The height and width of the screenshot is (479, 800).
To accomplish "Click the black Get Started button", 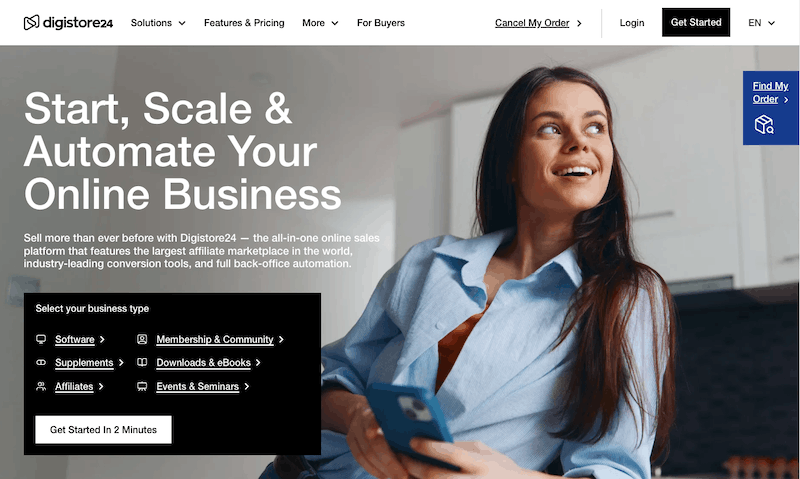I will [x=696, y=22].
